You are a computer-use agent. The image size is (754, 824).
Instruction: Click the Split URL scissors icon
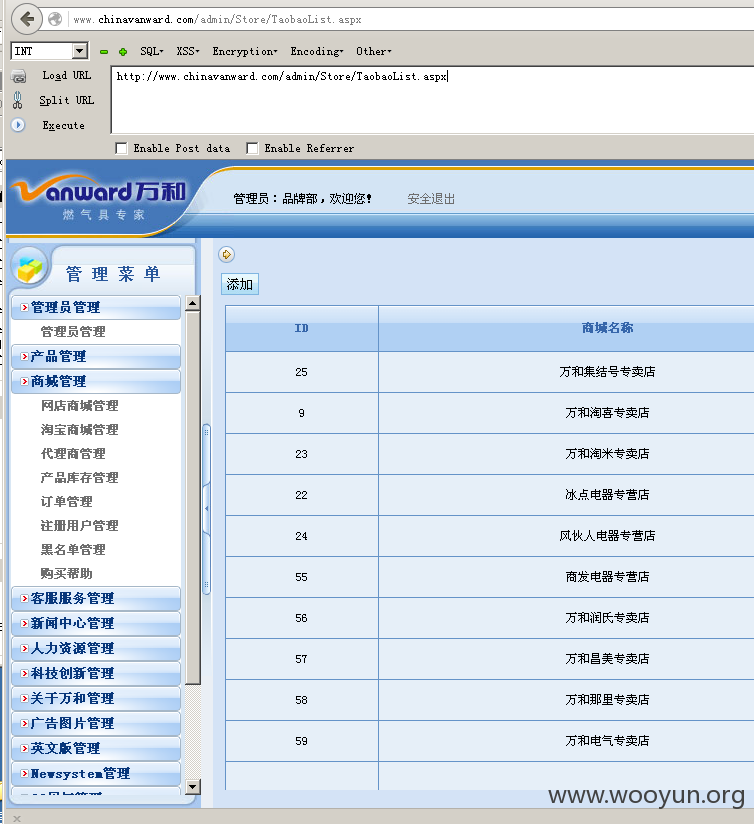click(x=17, y=100)
